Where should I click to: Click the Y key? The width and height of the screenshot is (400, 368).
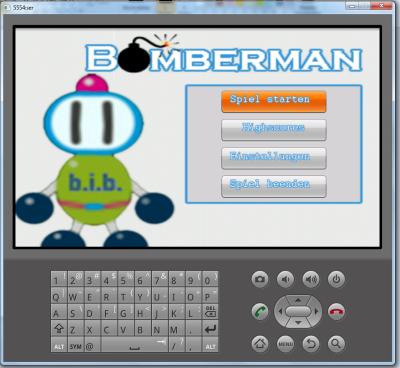(143, 296)
